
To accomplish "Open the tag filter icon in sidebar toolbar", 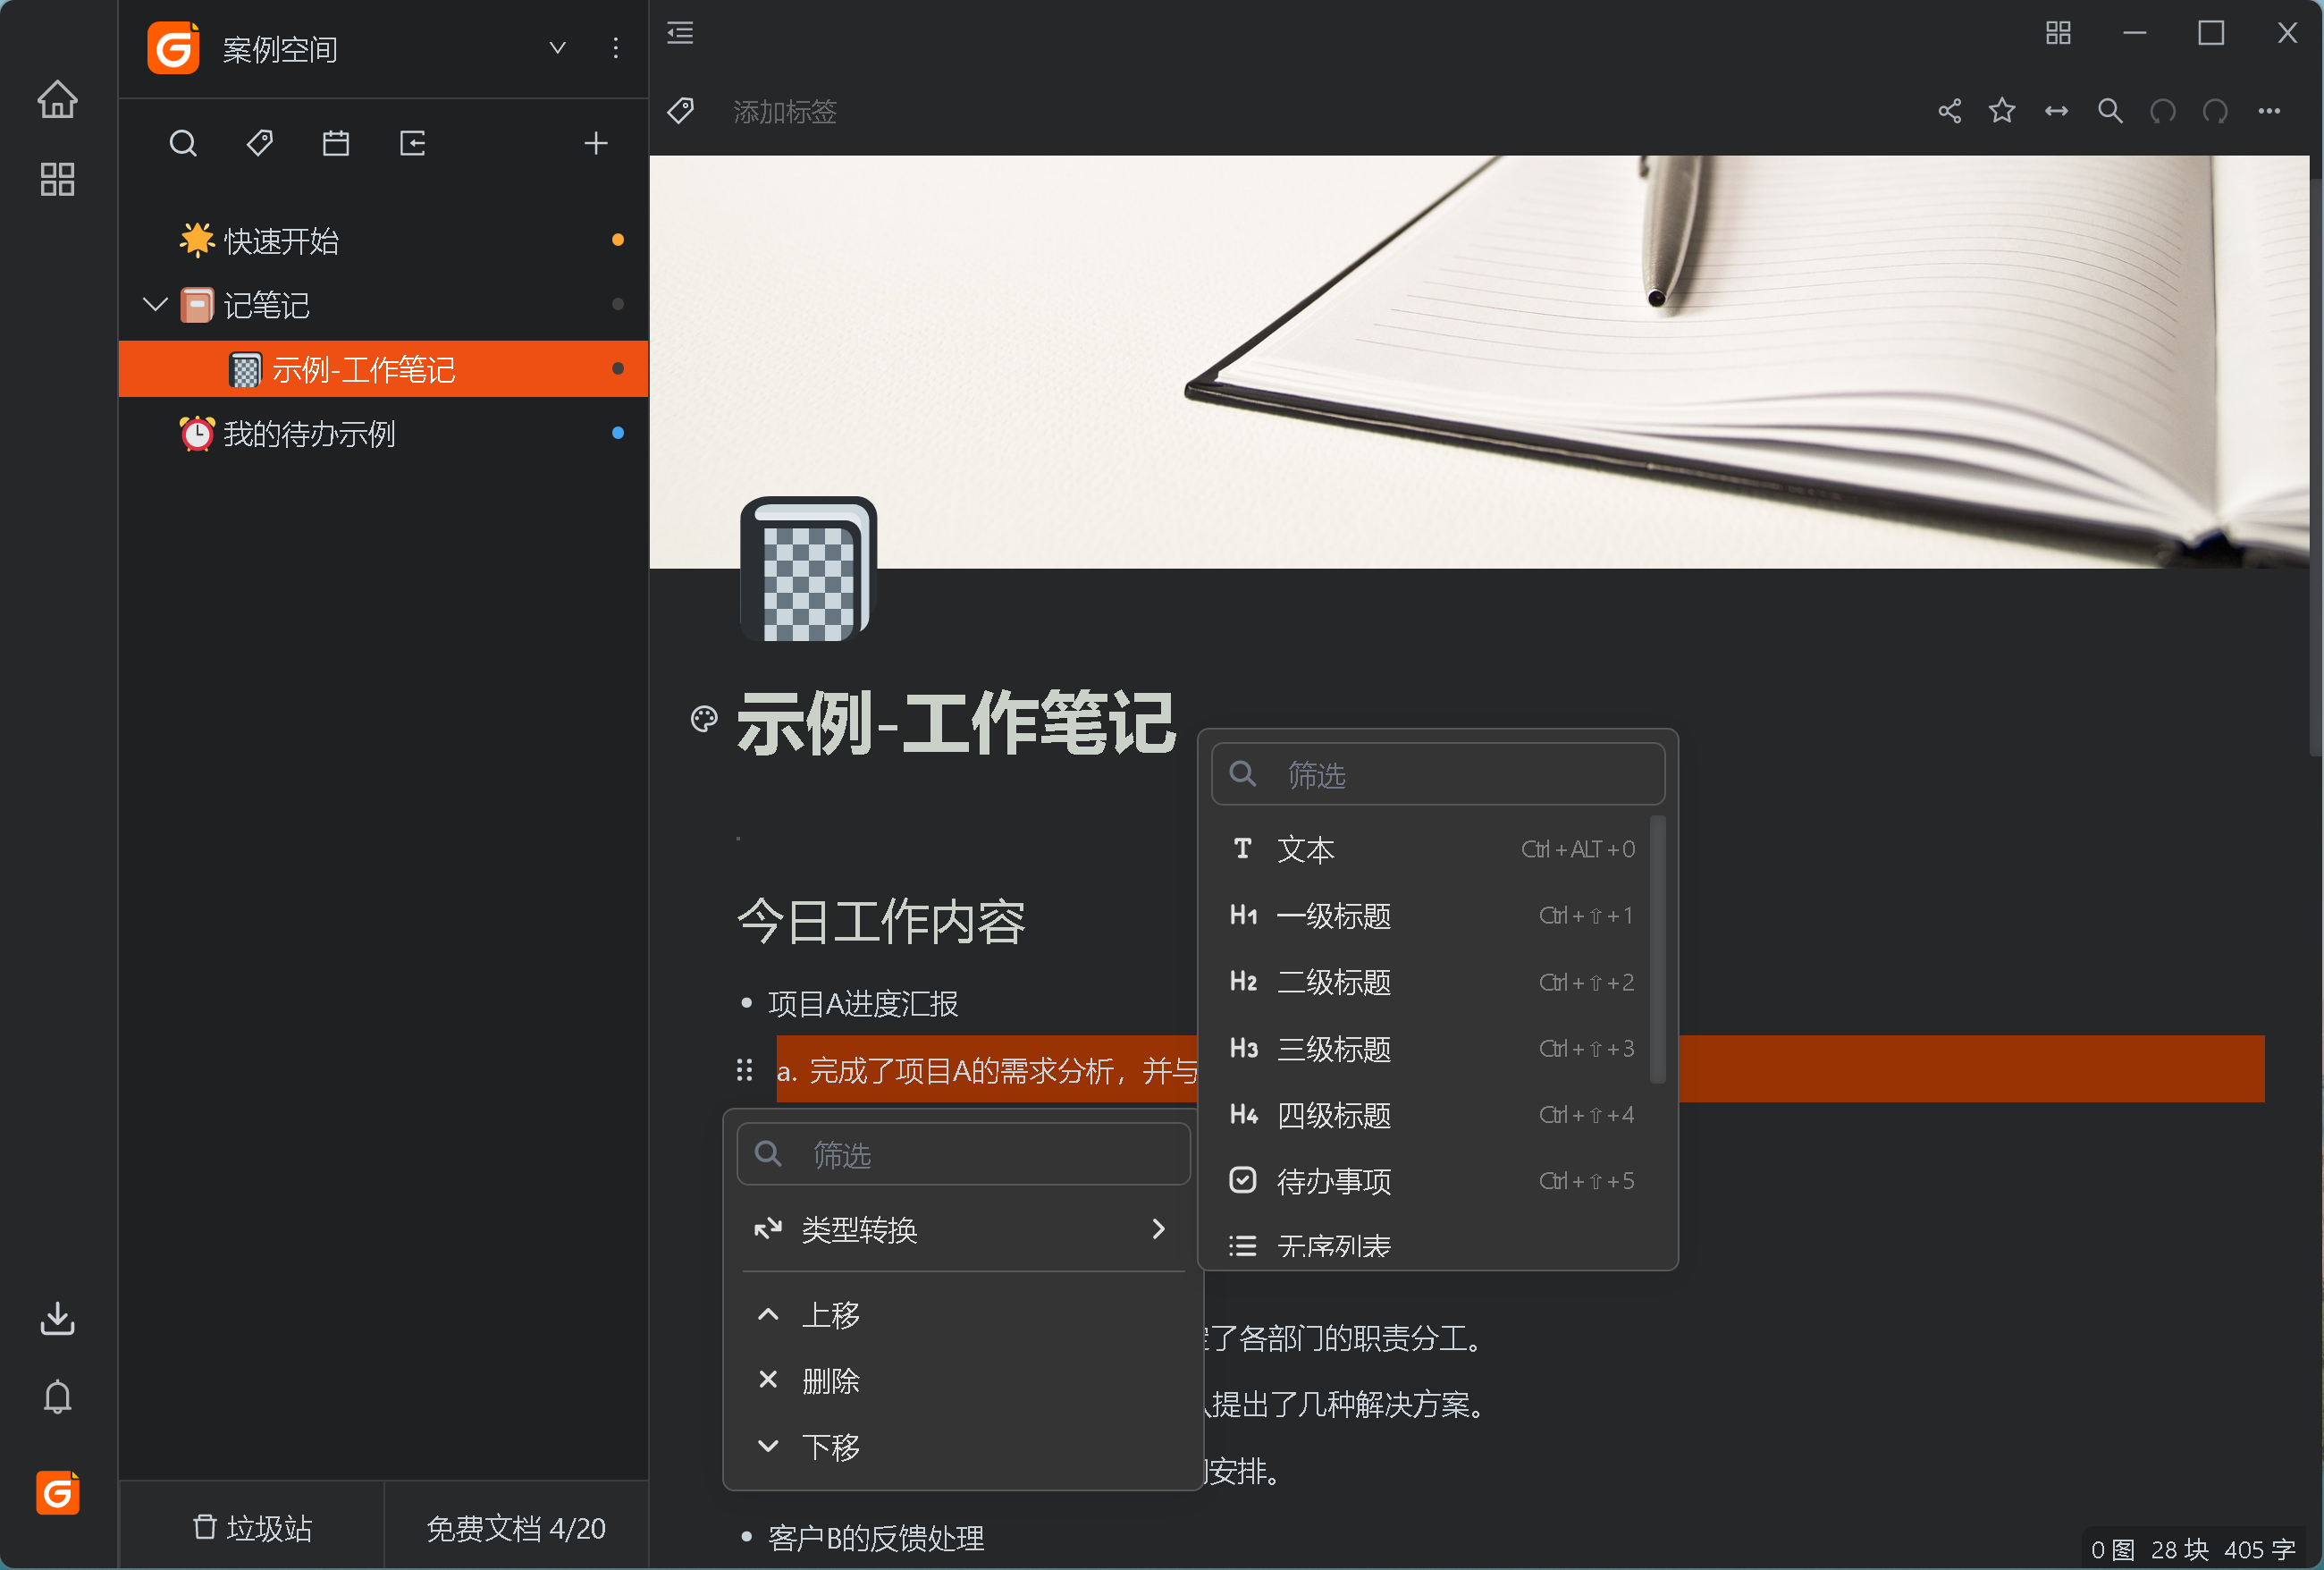I will click(260, 143).
